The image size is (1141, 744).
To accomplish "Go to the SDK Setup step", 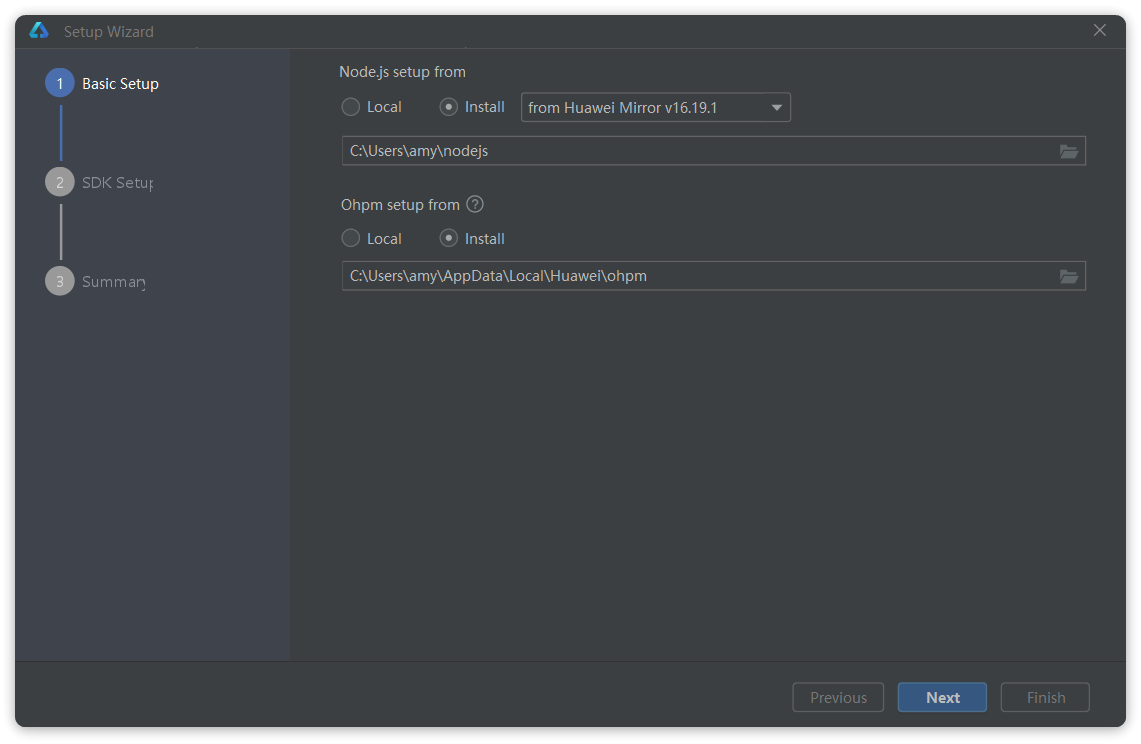I will pos(99,182).
